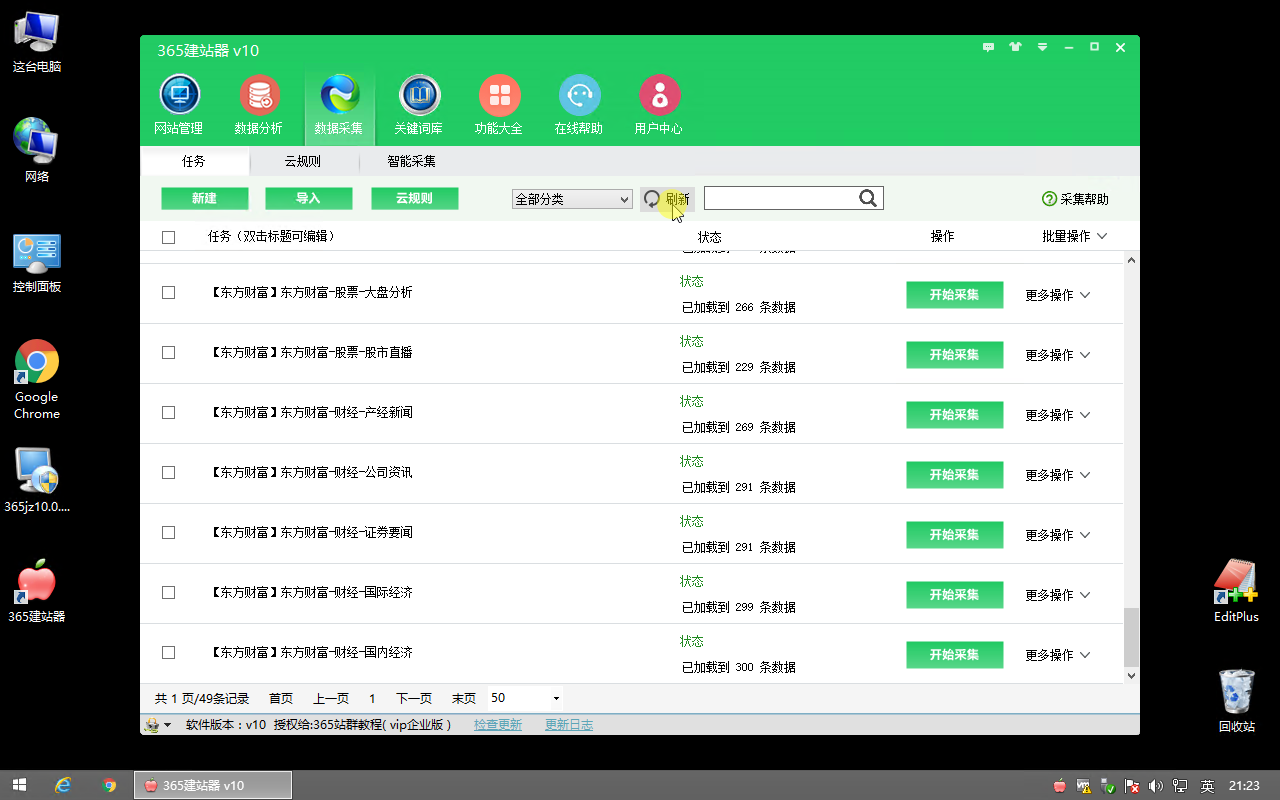Open Chrome taskbar icon
The width and height of the screenshot is (1280, 800).
pyautogui.click(x=109, y=785)
